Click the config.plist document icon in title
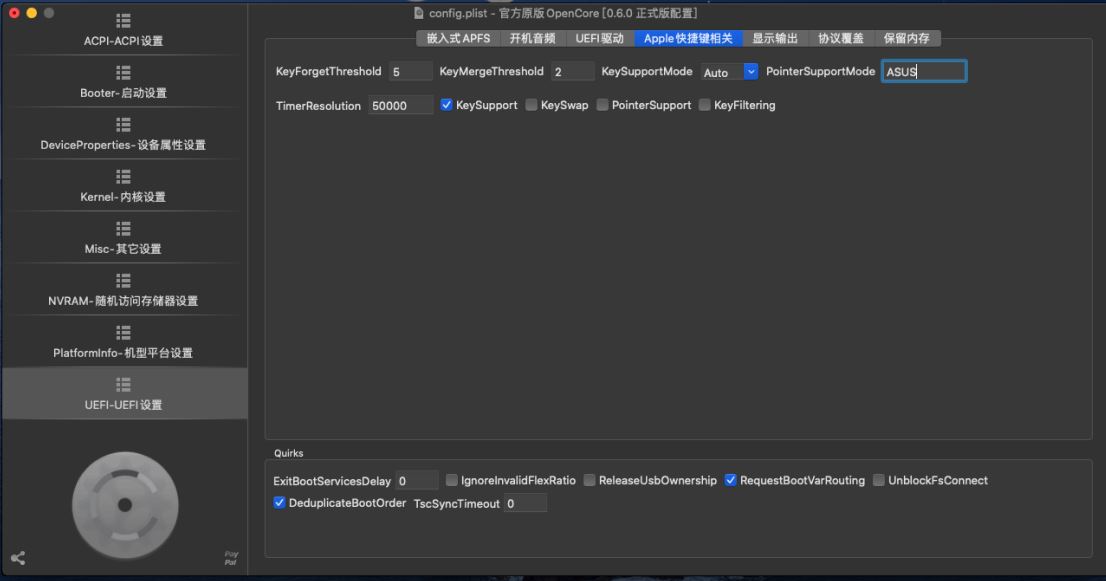 (x=418, y=13)
